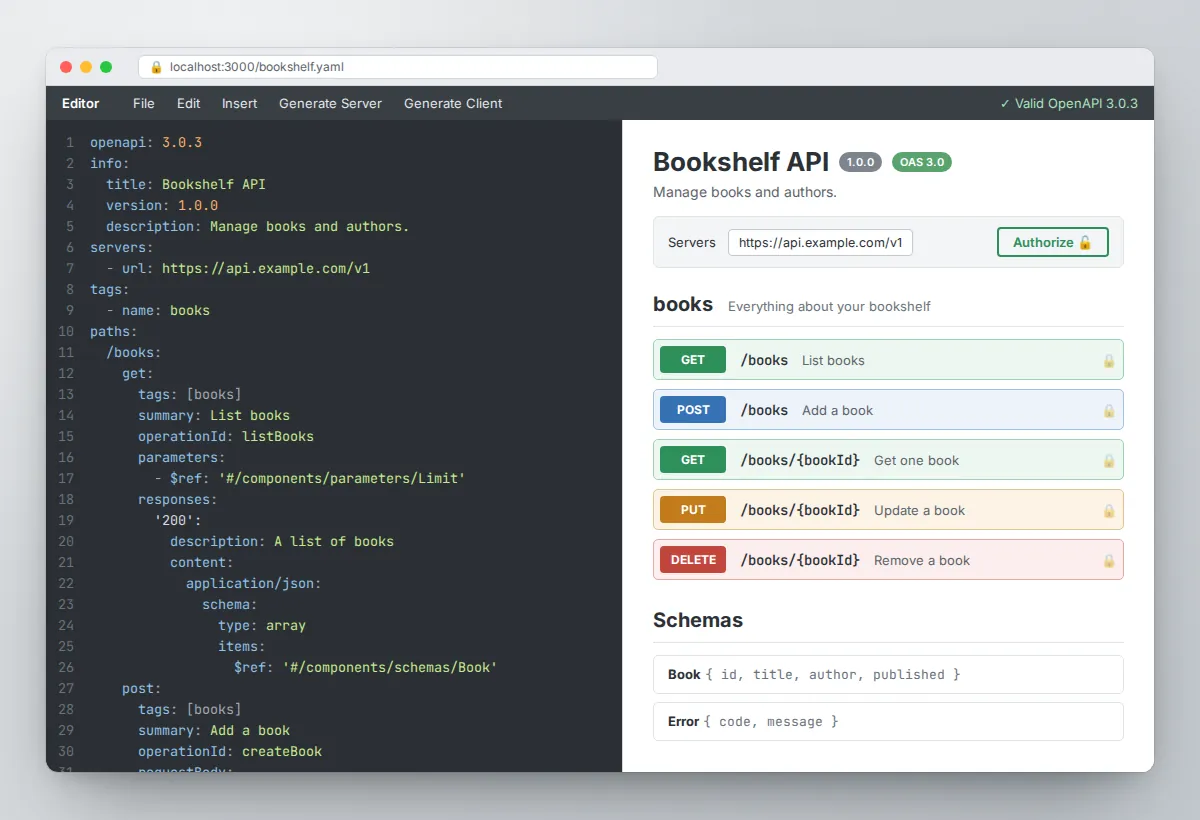Open the File menu
This screenshot has height=820, width=1200.
(x=144, y=103)
